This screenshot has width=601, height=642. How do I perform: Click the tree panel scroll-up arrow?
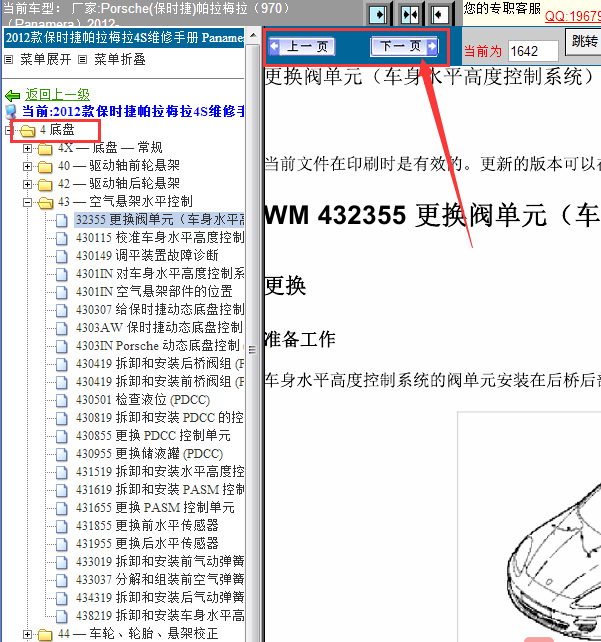click(x=253, y=35)
